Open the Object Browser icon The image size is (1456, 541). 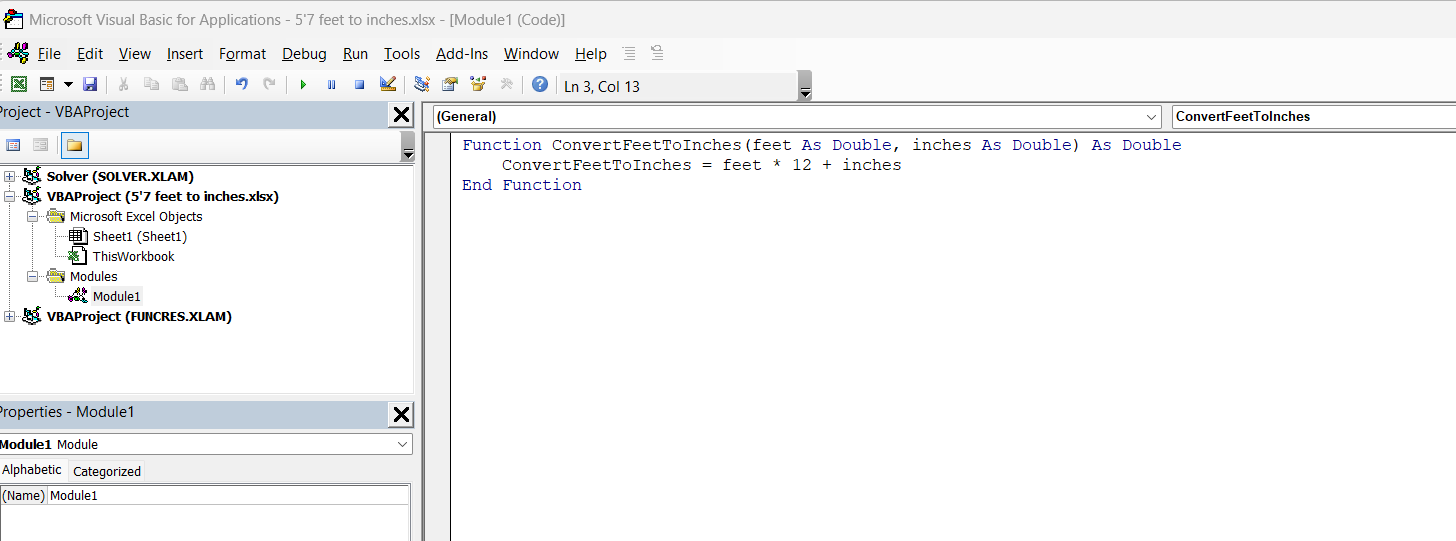click(478, 85)
